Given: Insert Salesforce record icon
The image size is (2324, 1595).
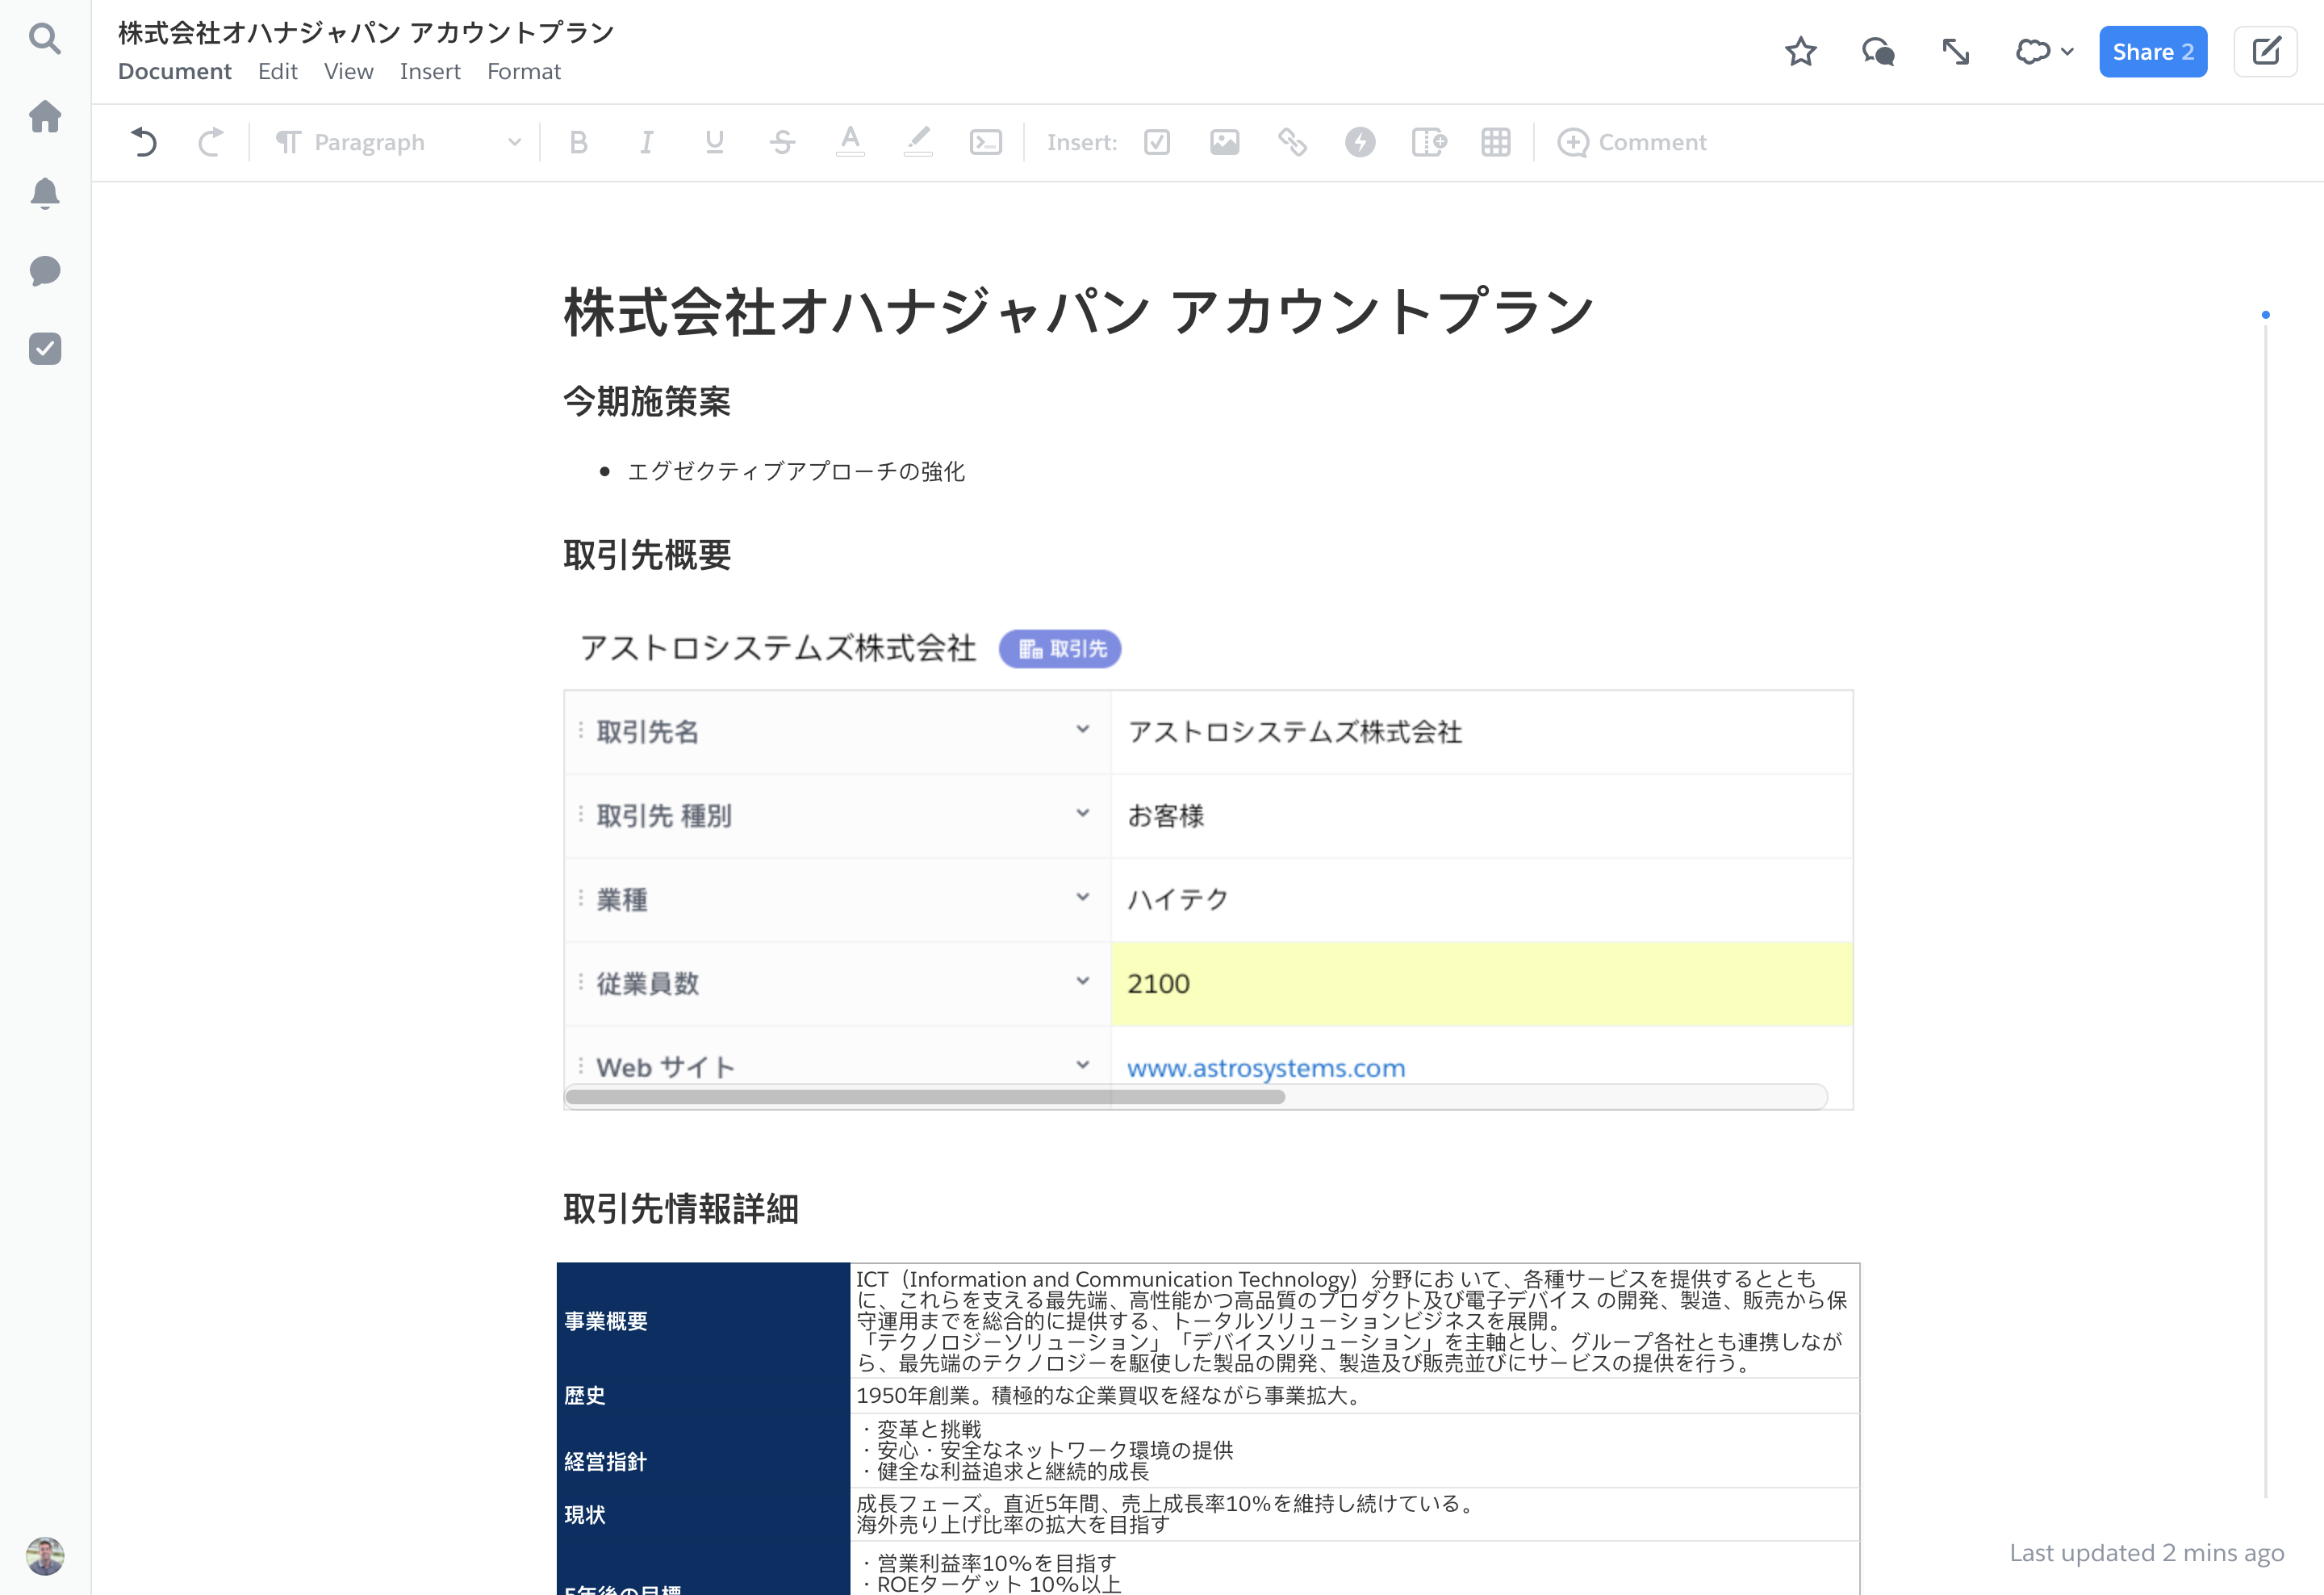Looking at the screenshot, I should (x=1428, y=142).
